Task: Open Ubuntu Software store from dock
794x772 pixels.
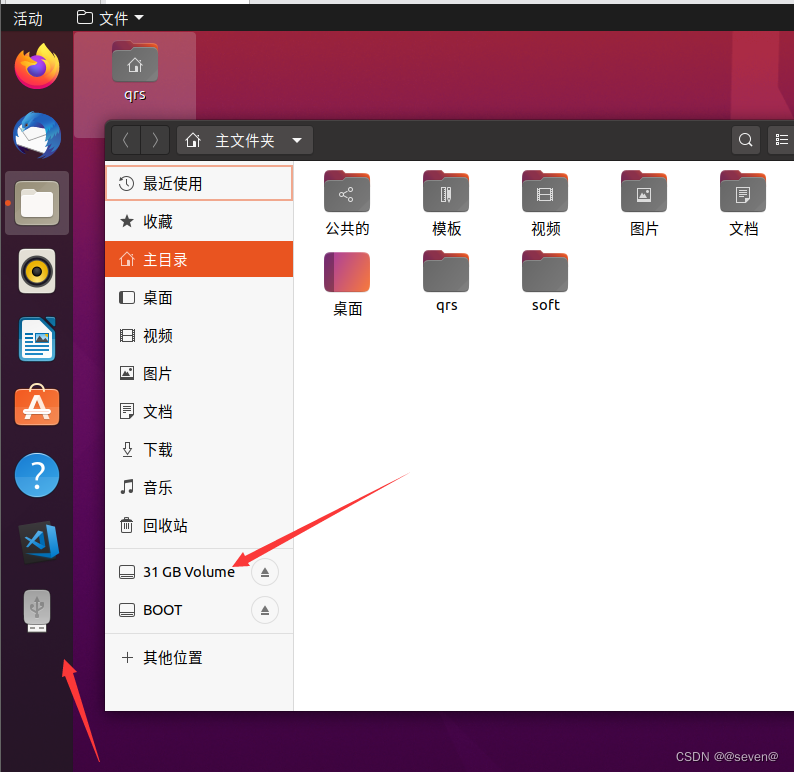Action: pyautogui.click(x=37, y=405)
